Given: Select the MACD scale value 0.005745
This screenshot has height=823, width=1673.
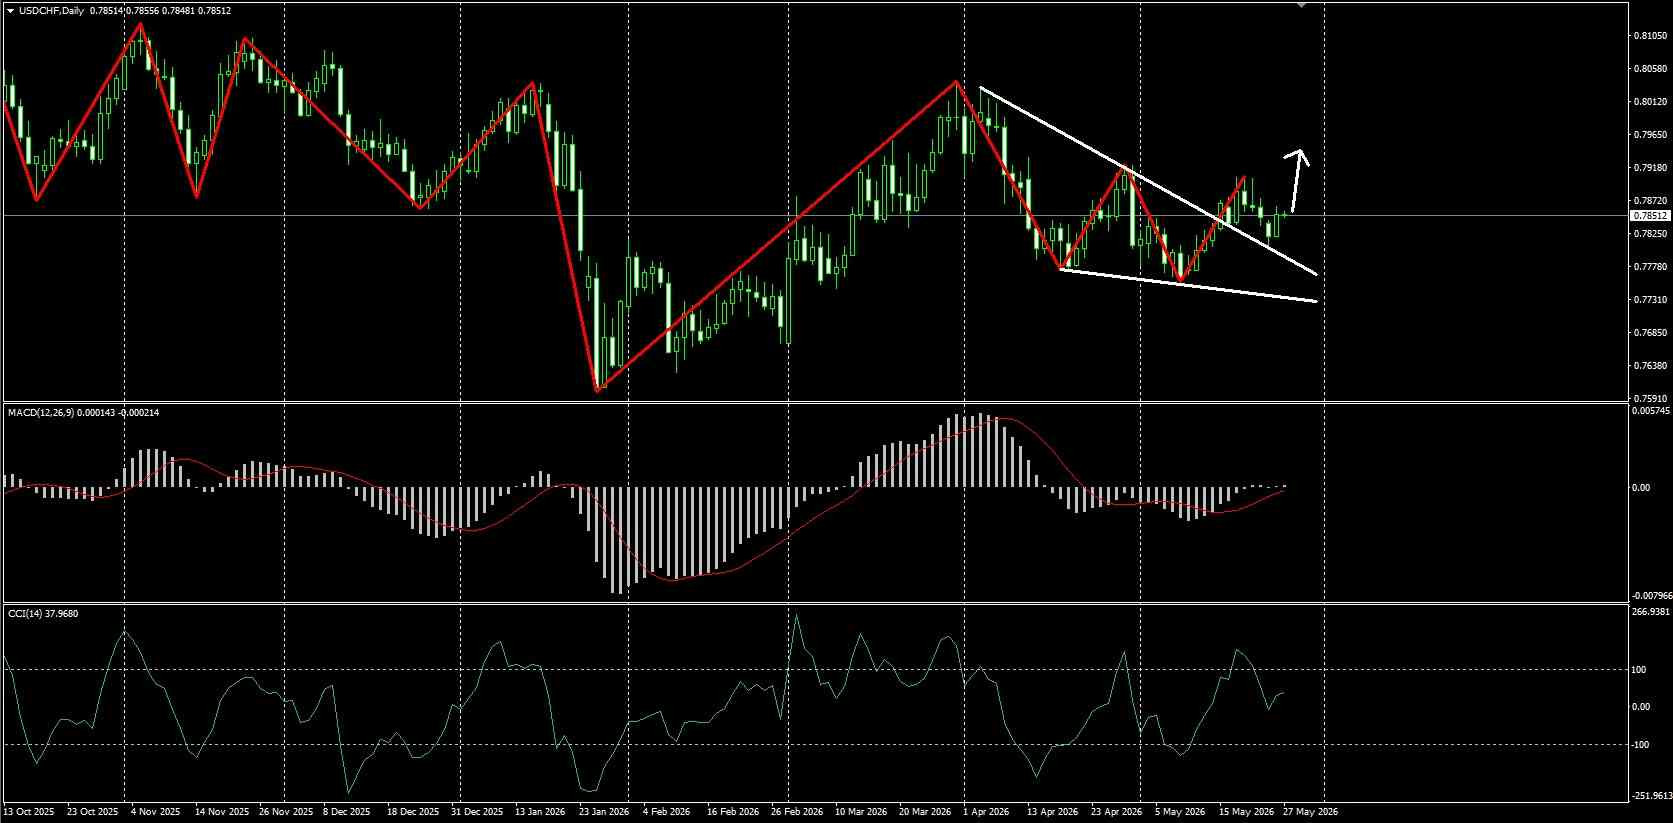Looking at the screenshot, I should tap(1651, 411).
